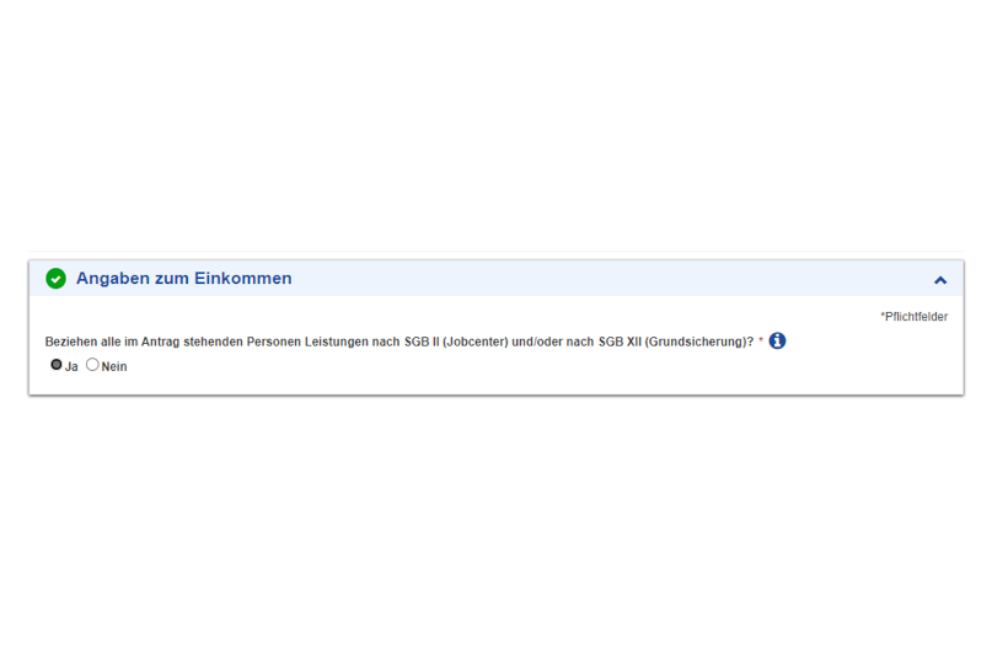Collapse the Angaben zum Einkommen section chevron
1008x672 pixels.
point(940,280)
